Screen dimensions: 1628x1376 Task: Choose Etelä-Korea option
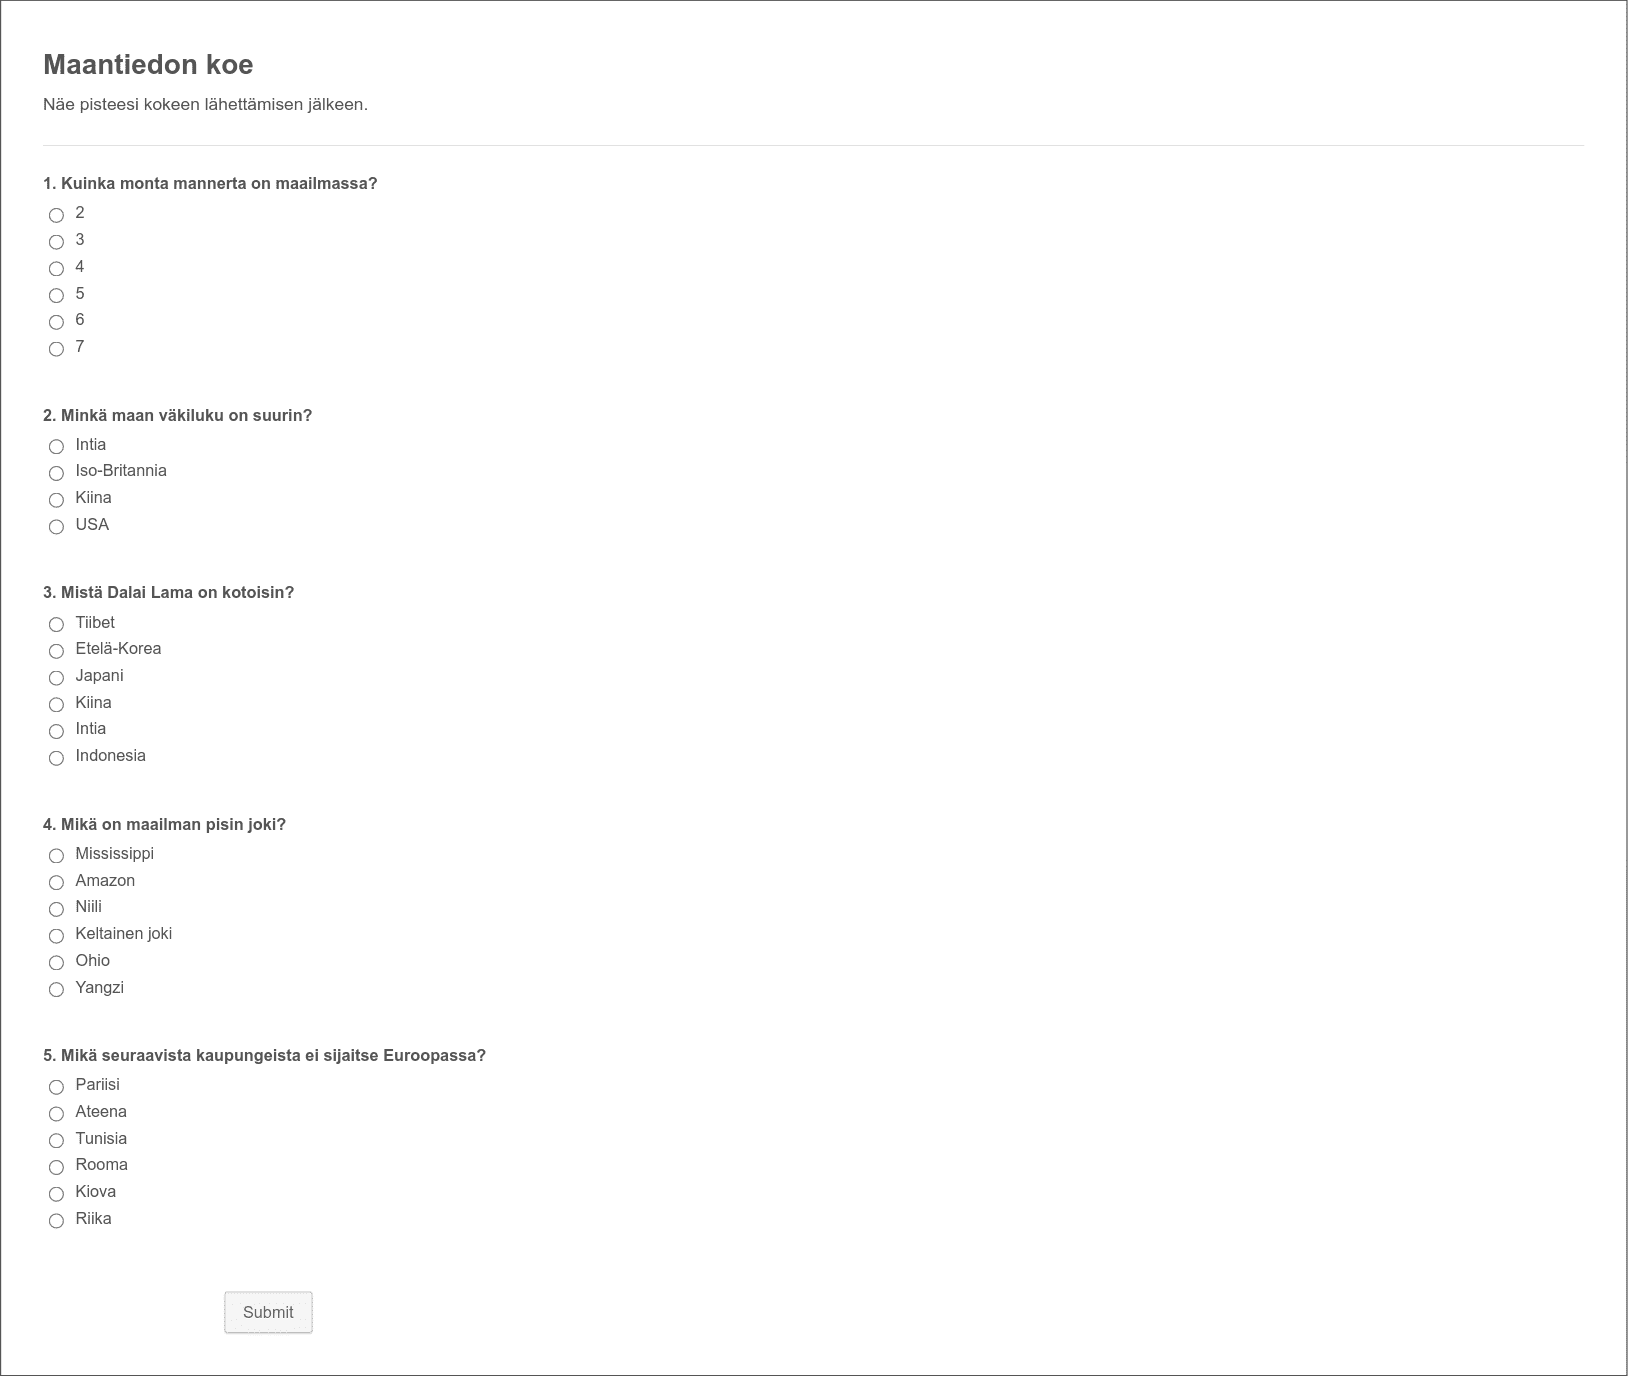pos(56,651)
